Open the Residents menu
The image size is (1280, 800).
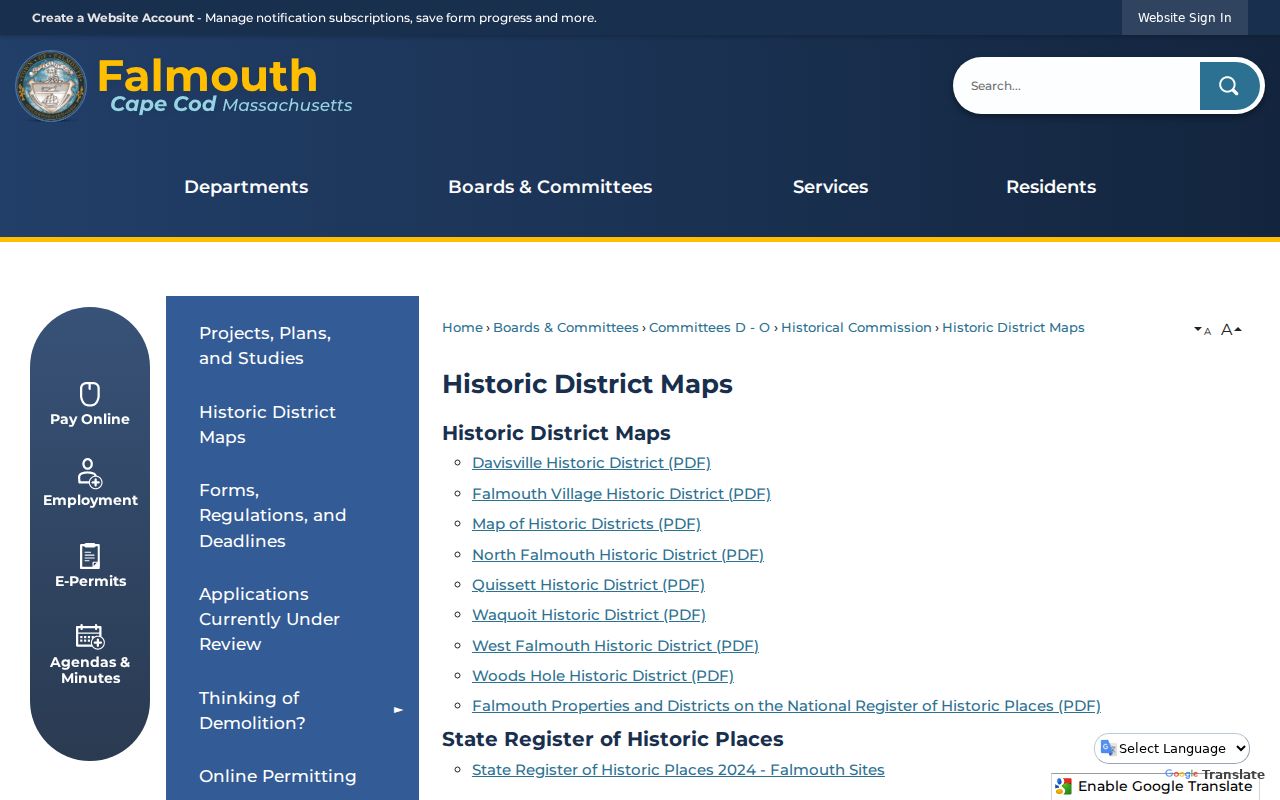(1051, 187)
